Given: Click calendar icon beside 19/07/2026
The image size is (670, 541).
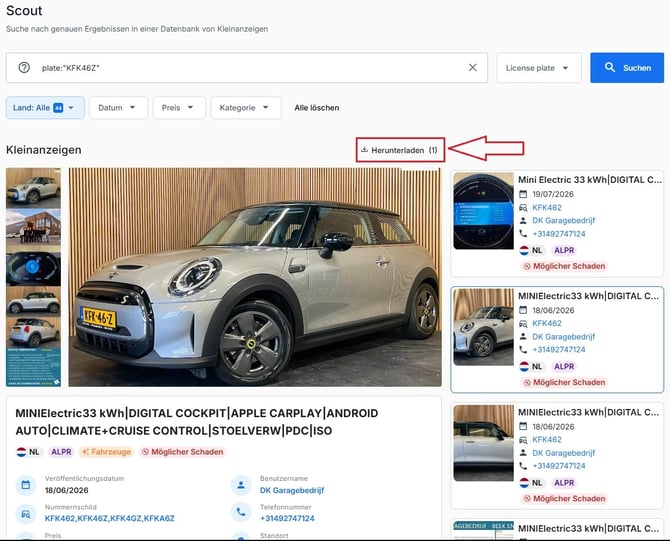Looking at the screenshot, I should [523, 194].
